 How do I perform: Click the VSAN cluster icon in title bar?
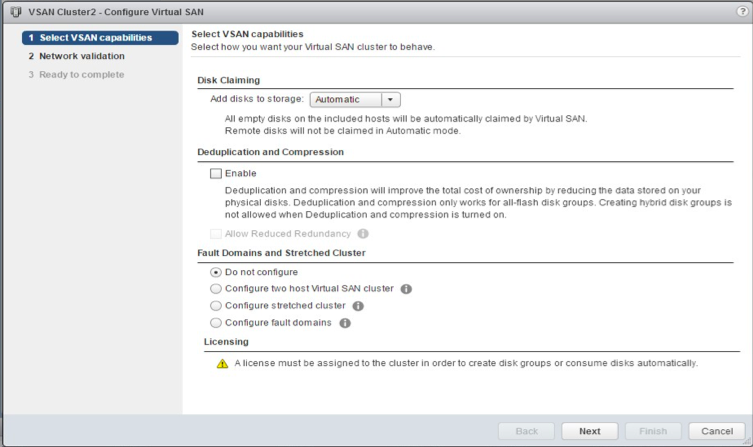tap(13, 10)
